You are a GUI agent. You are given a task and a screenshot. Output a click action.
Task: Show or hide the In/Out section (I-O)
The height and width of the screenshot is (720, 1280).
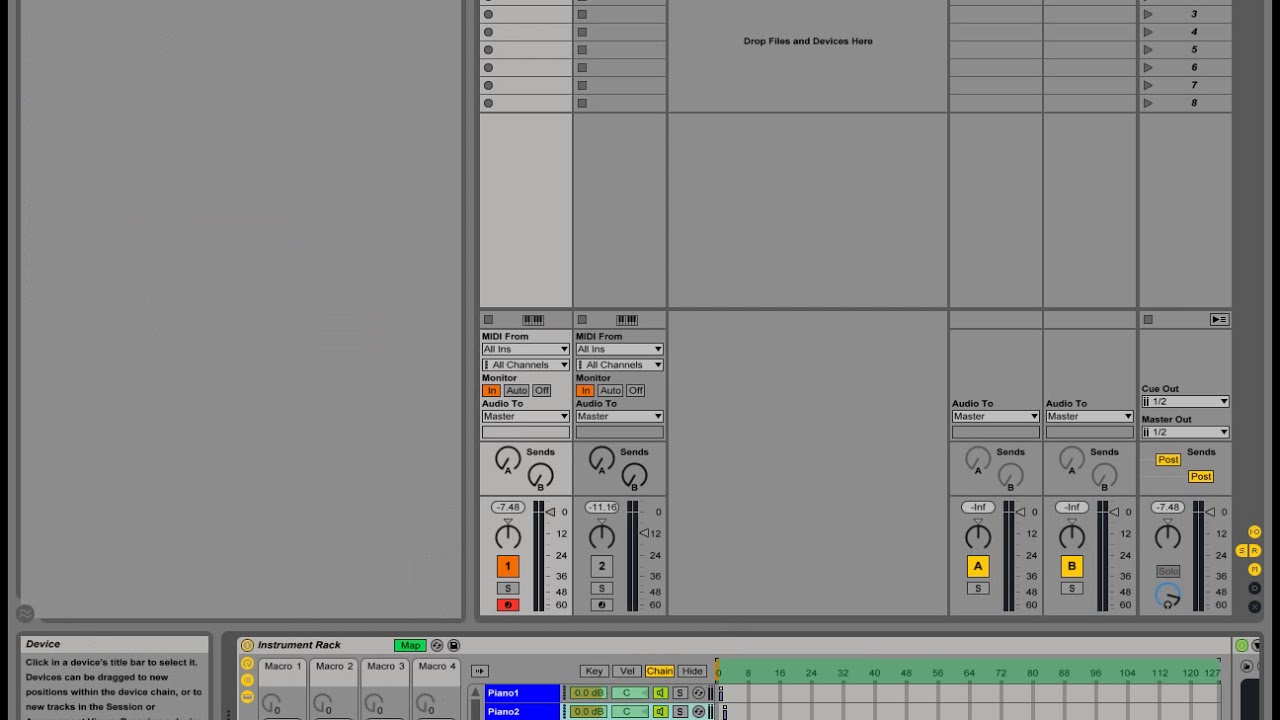(1255, 532)
